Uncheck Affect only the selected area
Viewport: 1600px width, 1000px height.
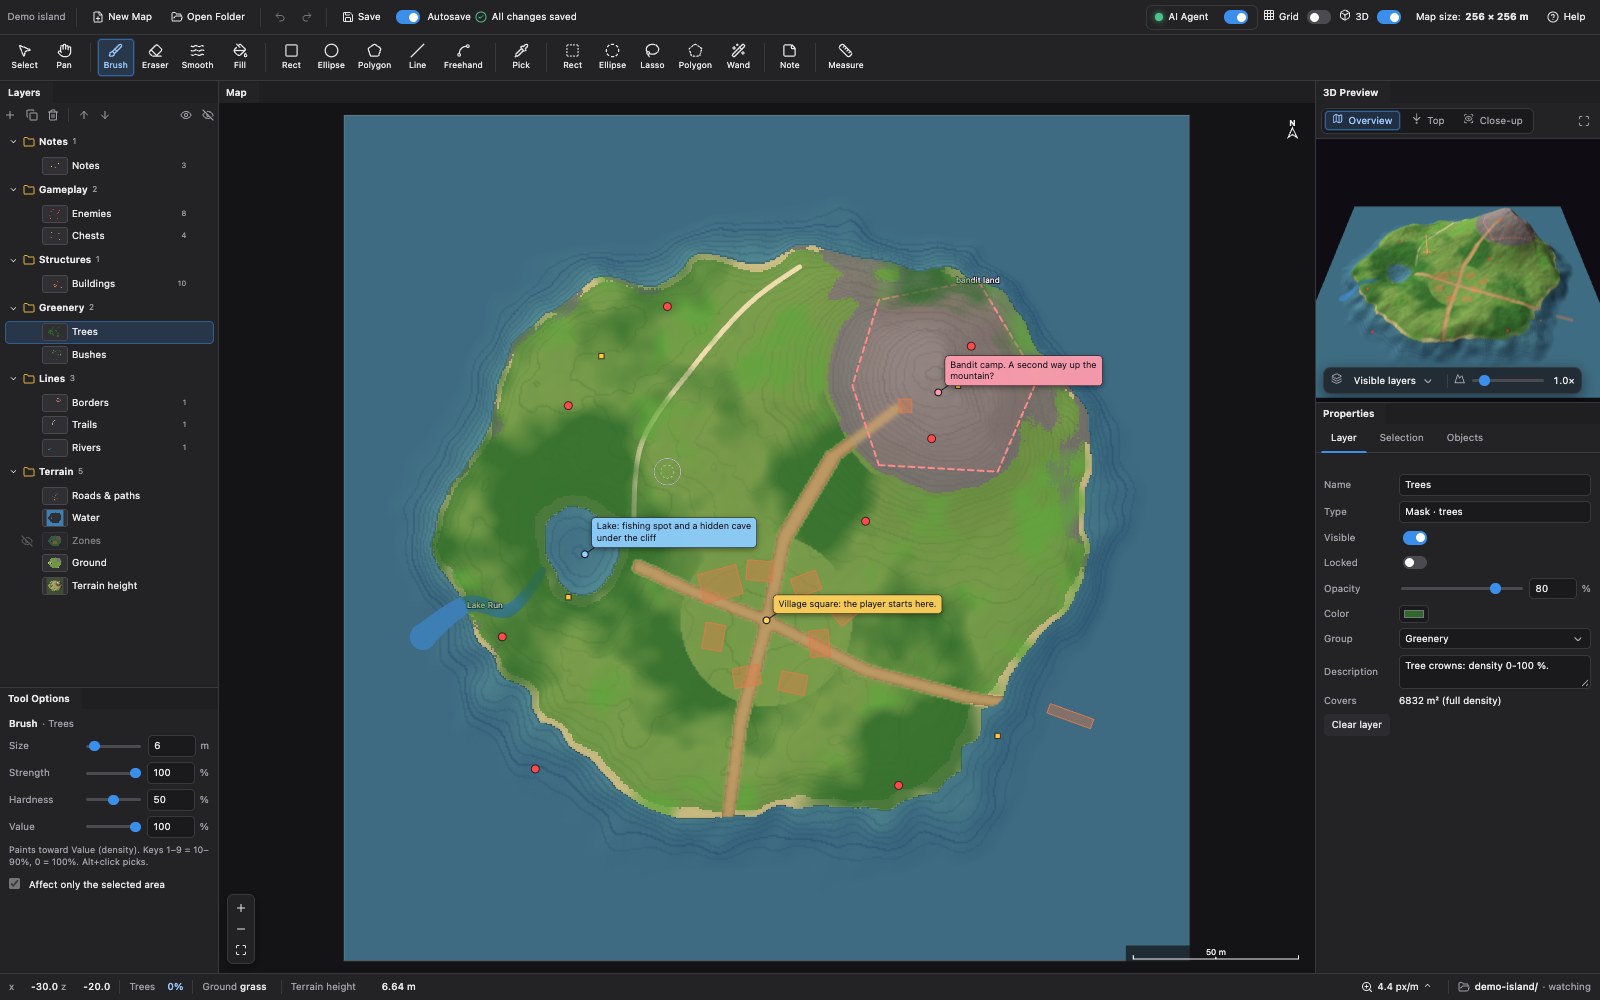[x=15, y=884]
